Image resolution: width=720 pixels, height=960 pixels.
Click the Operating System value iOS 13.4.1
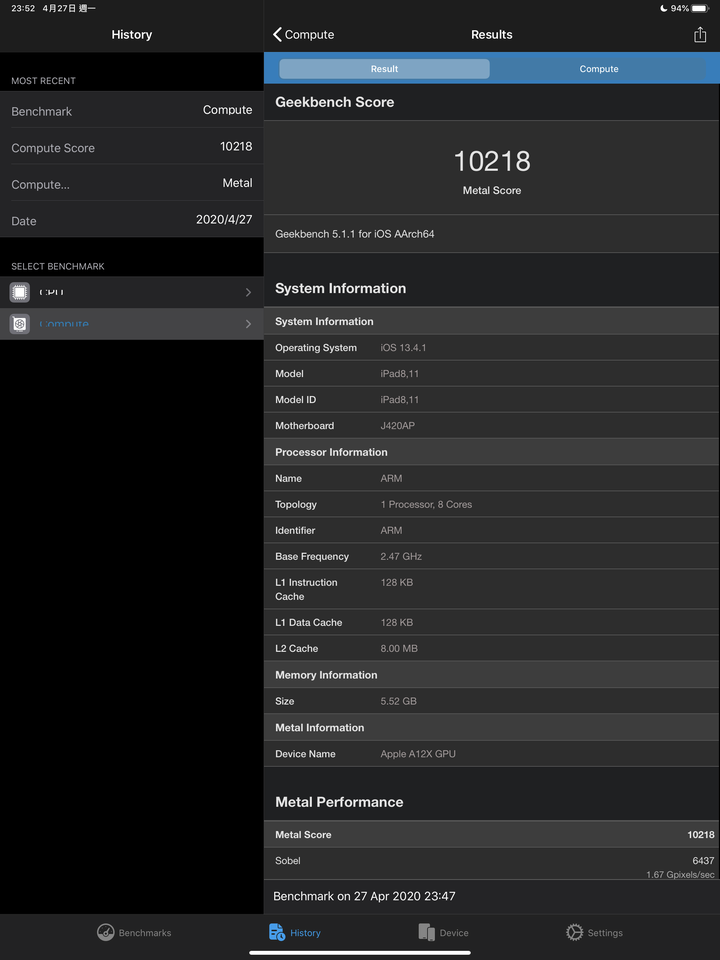point(403,348)
